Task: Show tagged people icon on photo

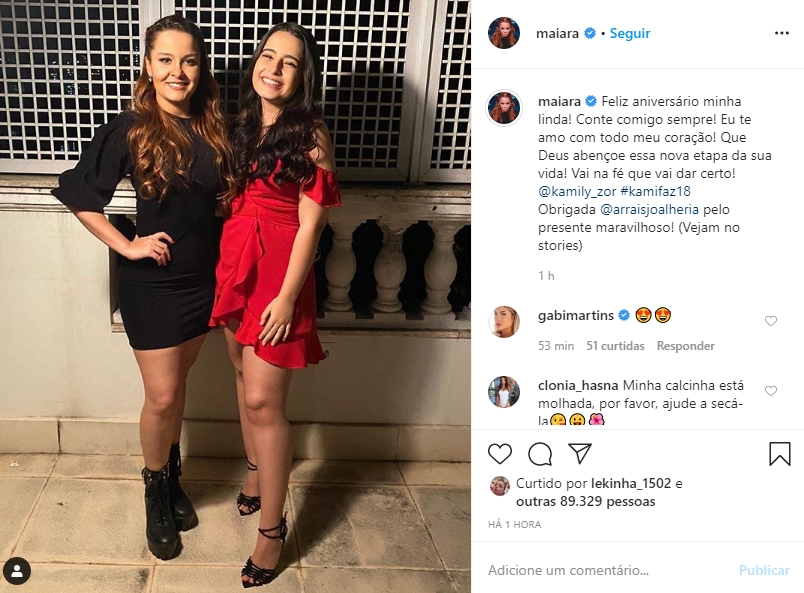Action: 17,571
